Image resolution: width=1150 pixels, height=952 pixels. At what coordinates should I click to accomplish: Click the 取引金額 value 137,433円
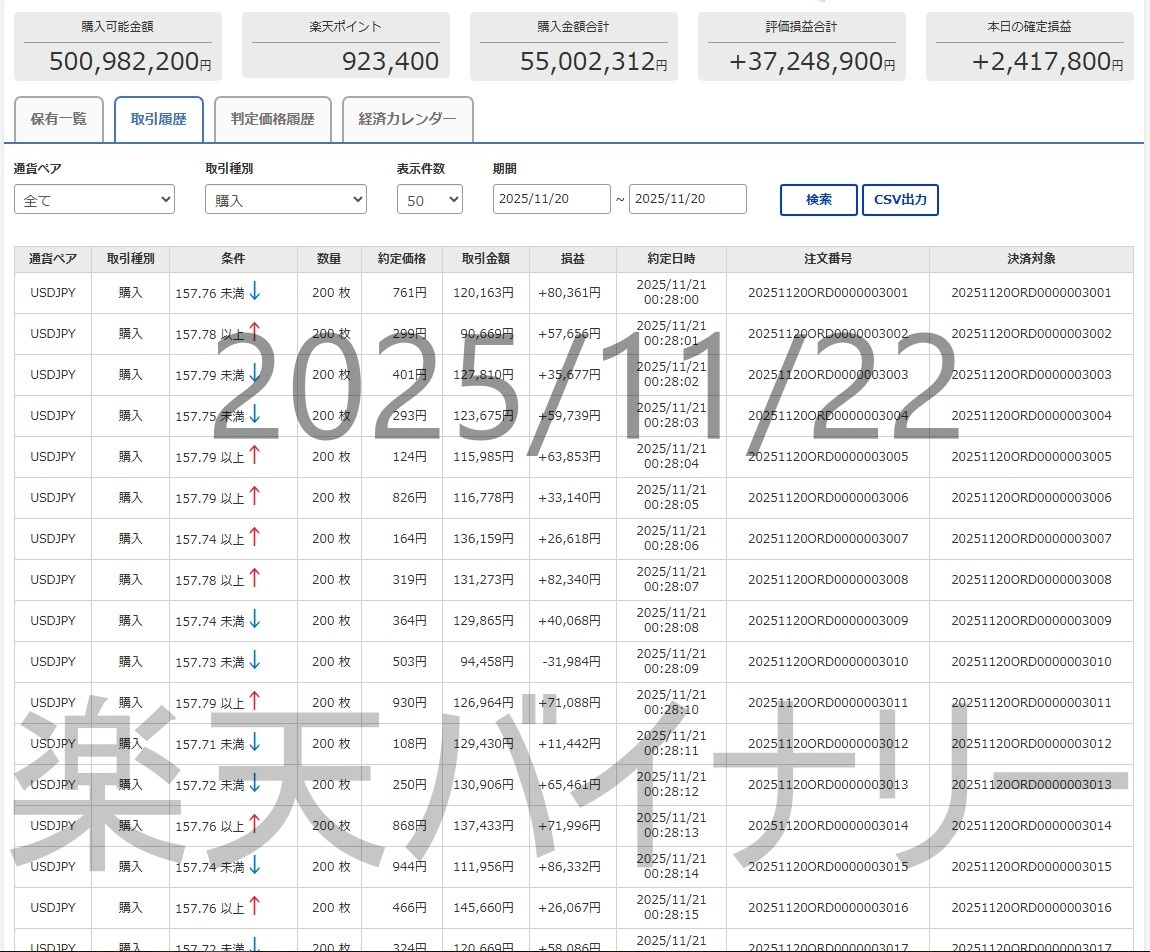[483, 826]
